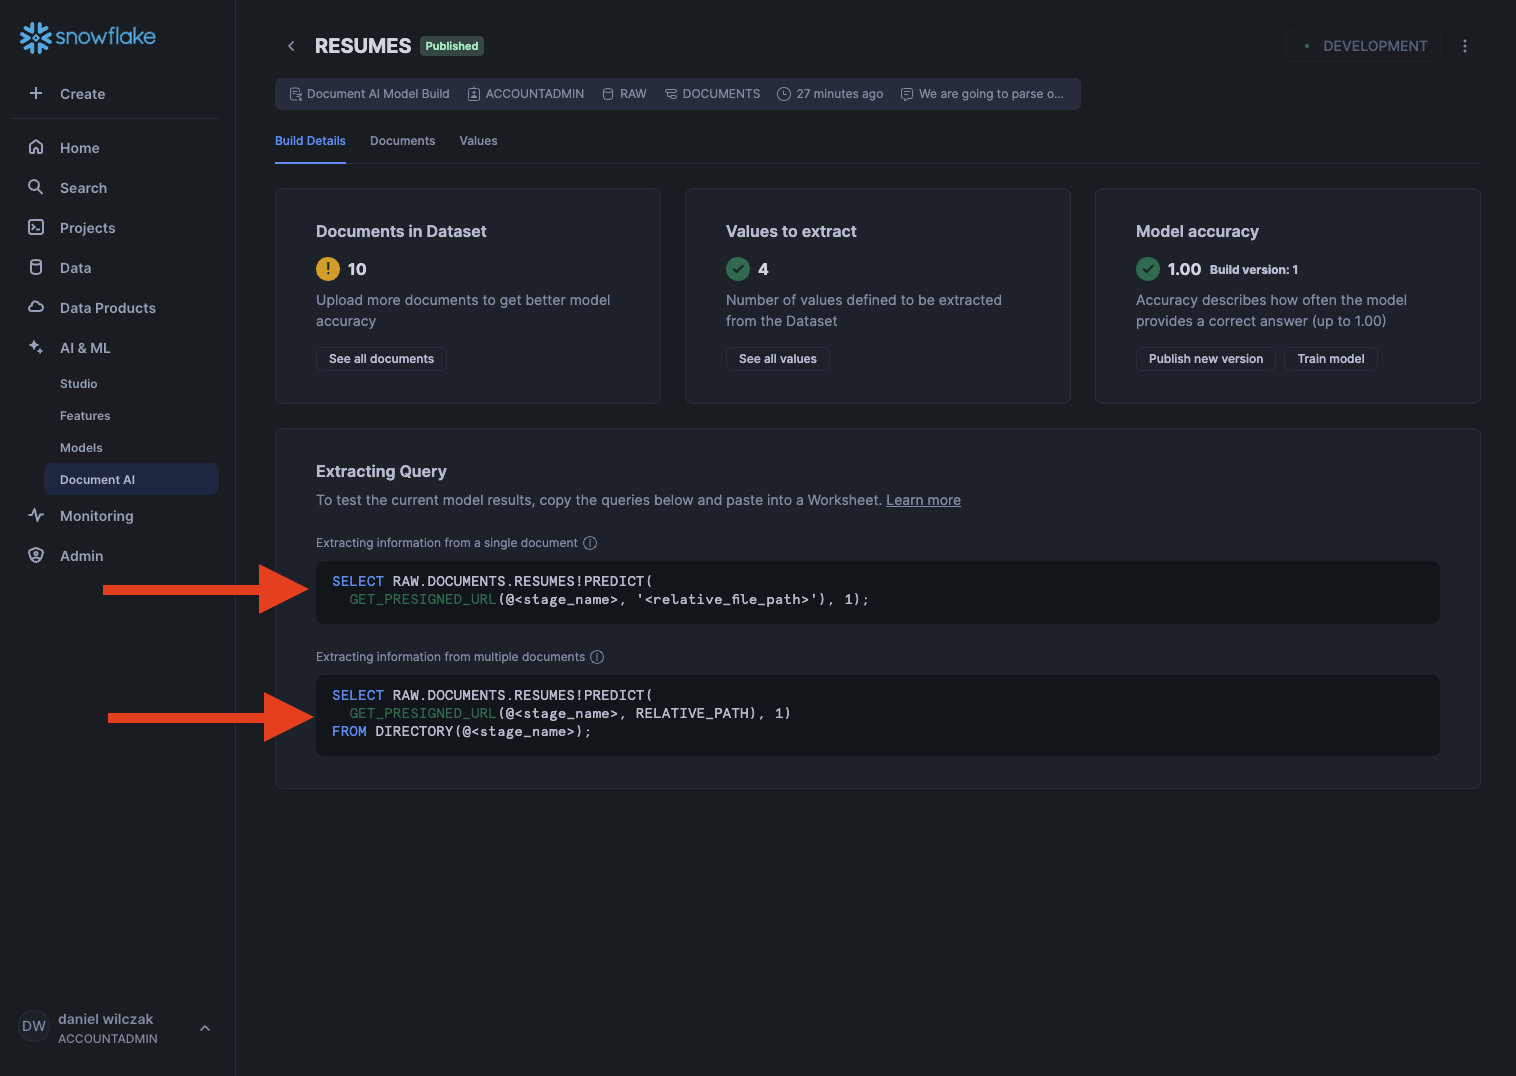The width and height of the screenshot is (1516, 1076).
Task: Collapse the AI & ML section
Action: 85,348
